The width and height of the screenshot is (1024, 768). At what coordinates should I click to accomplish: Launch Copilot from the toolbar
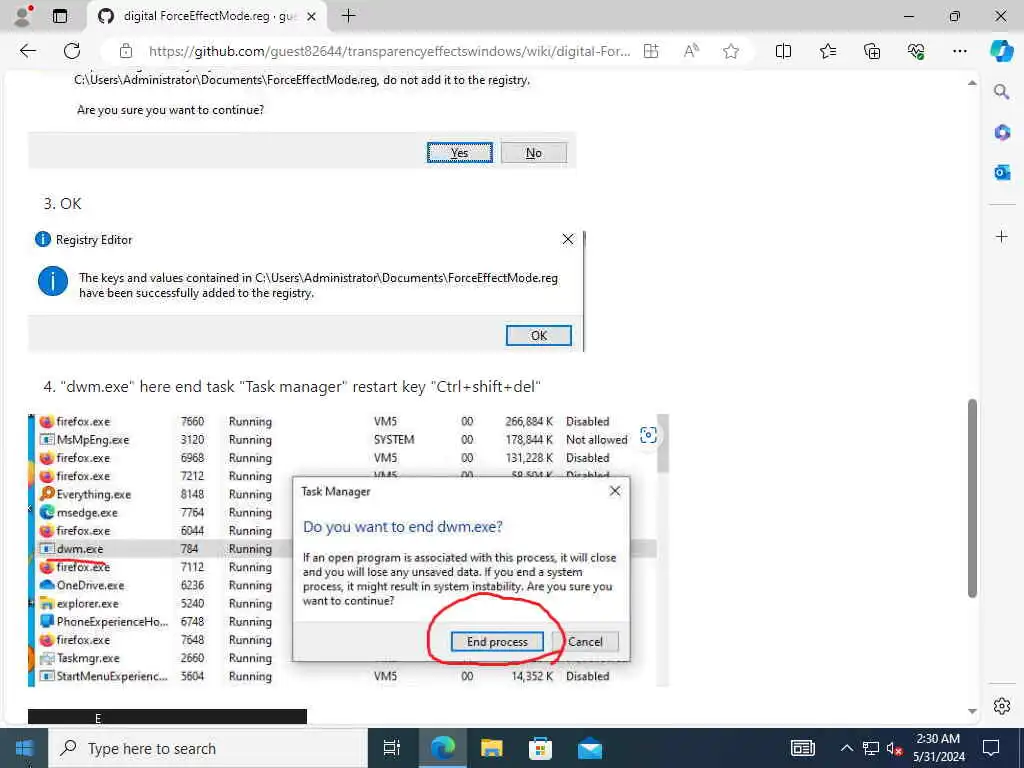click(1002, 51)
